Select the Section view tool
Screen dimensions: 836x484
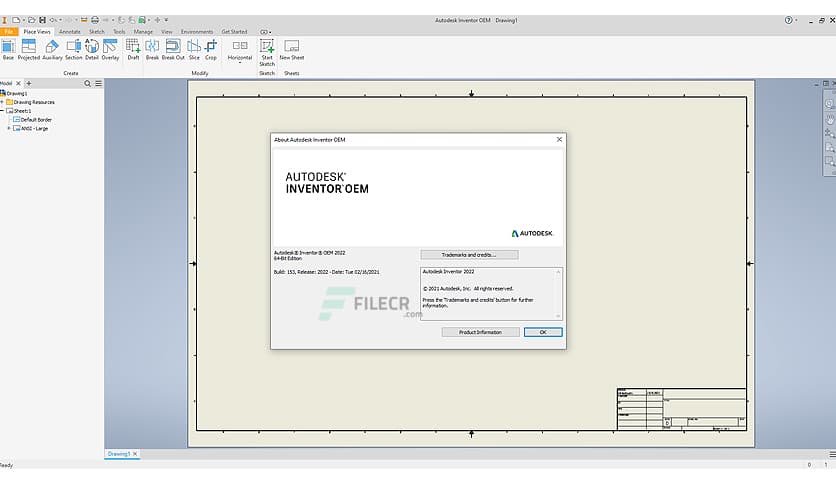[x=74, y=49]
